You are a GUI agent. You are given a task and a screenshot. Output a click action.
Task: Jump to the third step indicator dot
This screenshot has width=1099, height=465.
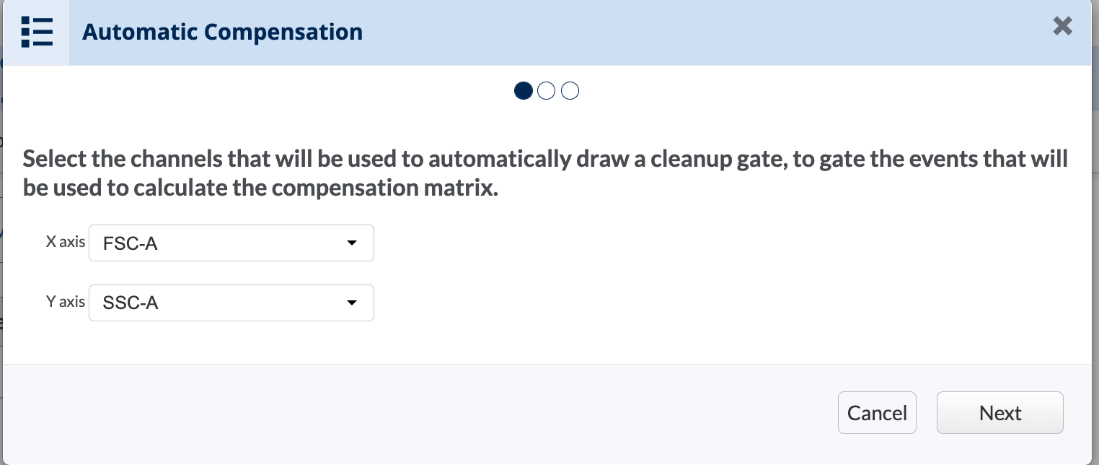[x=570, y=91]
